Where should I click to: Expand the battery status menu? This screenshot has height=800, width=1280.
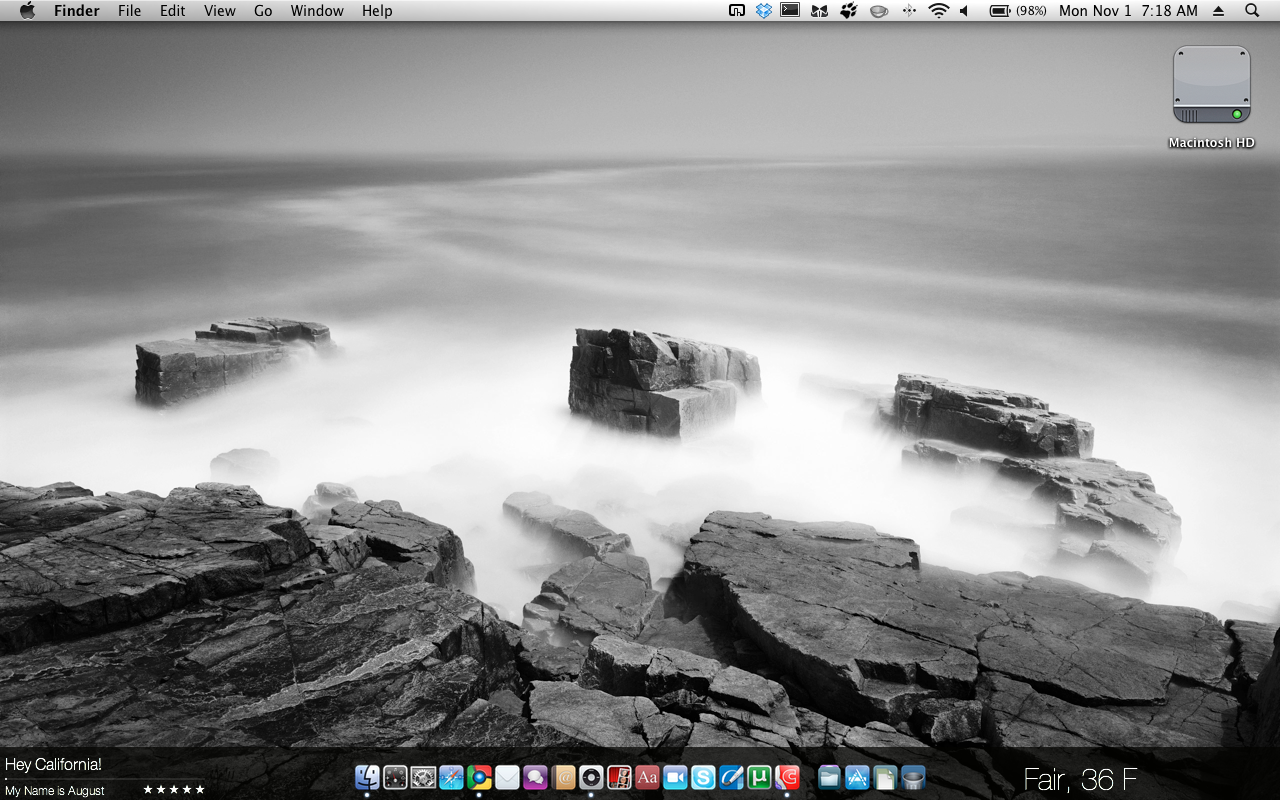point(1017,11)
